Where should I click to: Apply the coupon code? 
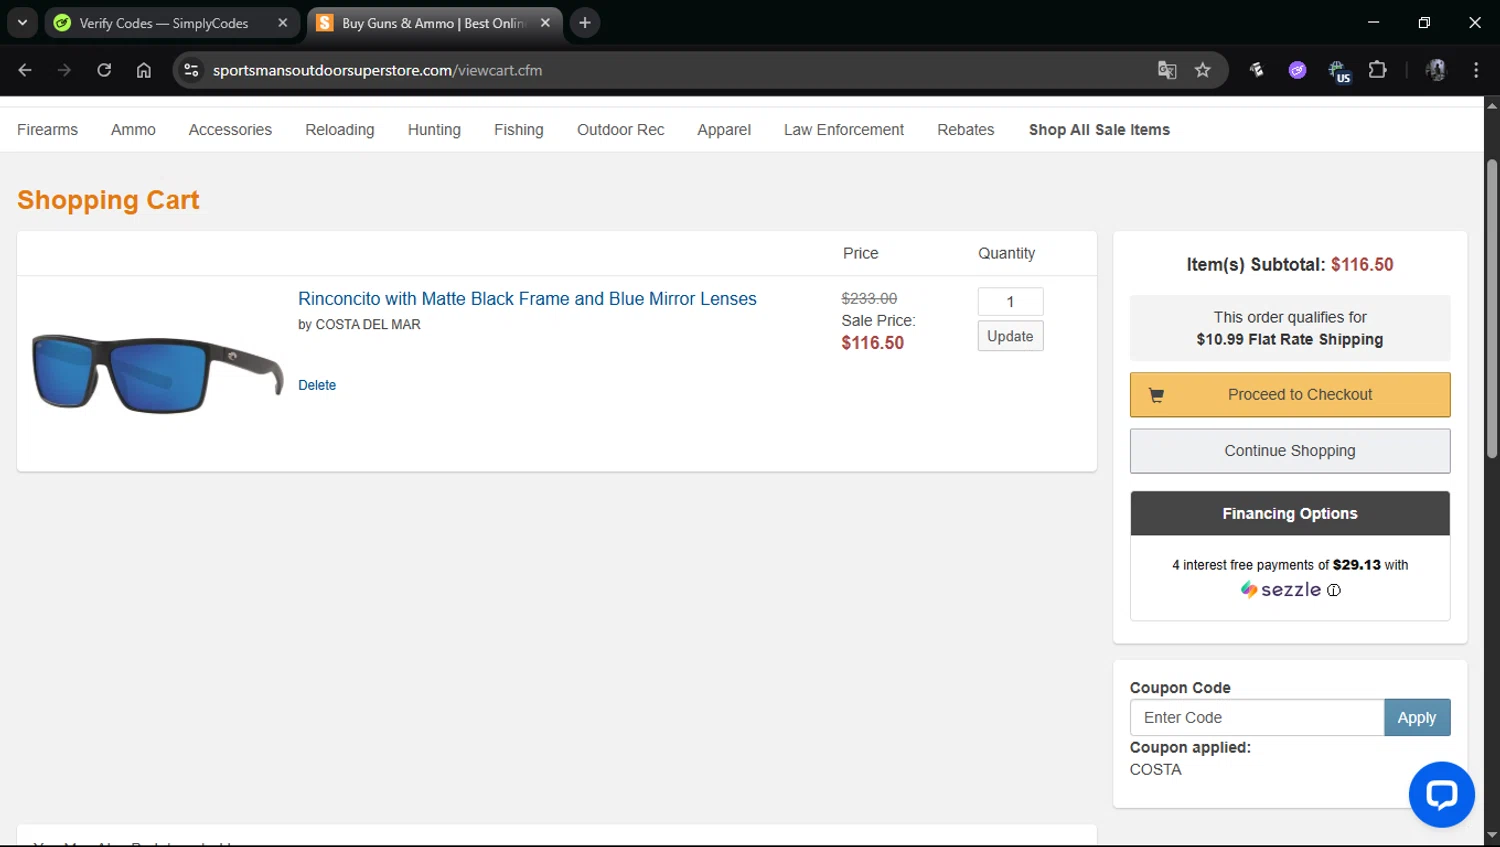1416,718
